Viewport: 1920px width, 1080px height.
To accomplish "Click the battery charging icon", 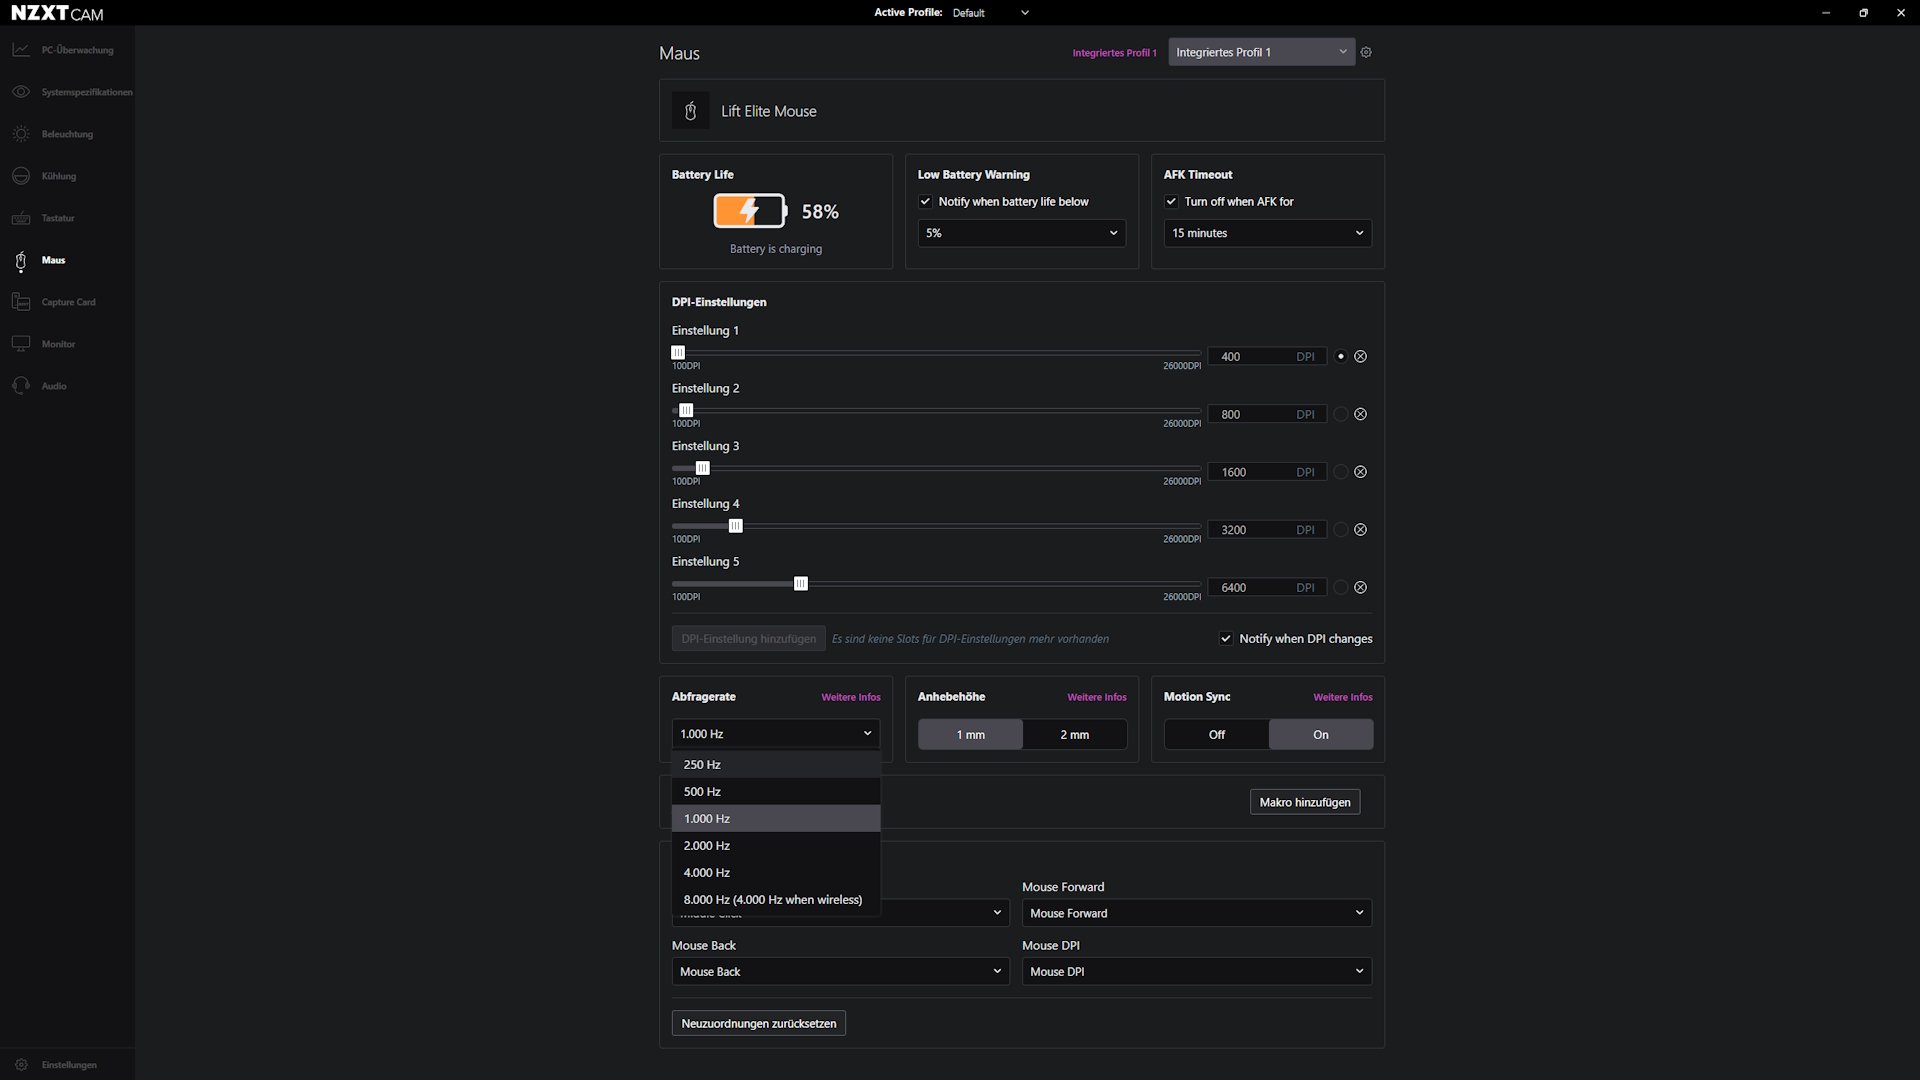I will point(750,211).
